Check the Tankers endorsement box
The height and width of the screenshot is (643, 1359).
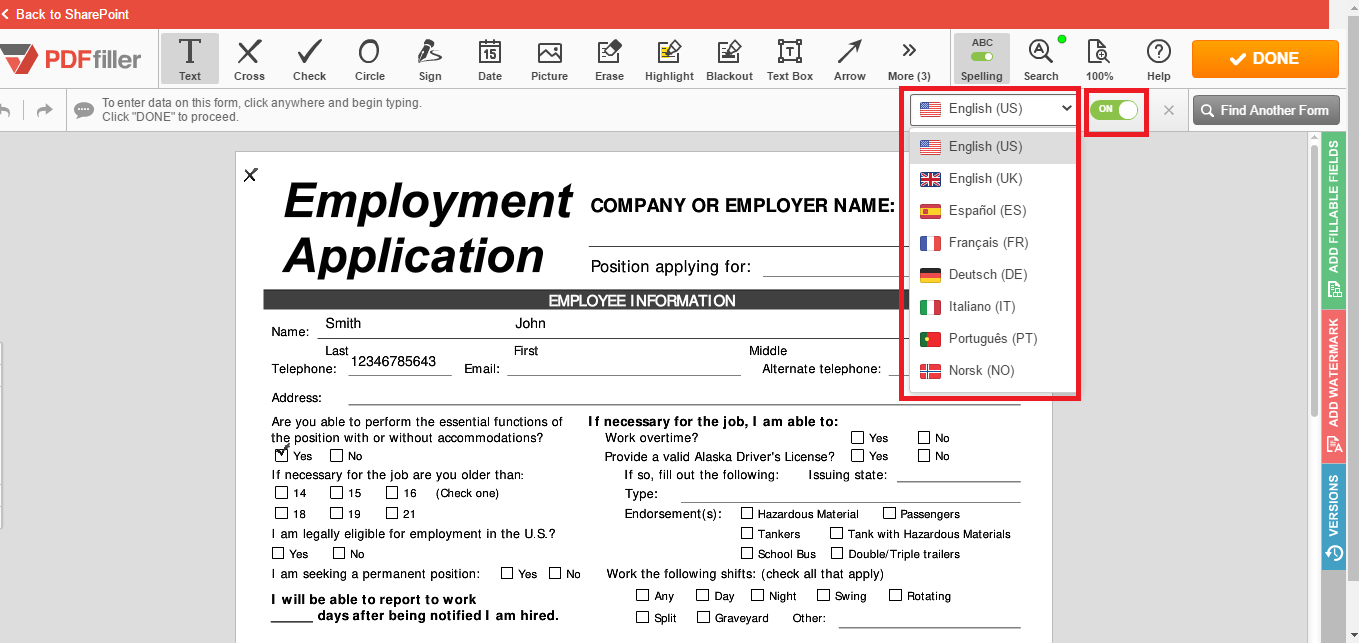pyautogui.click(x=747, y=533)
